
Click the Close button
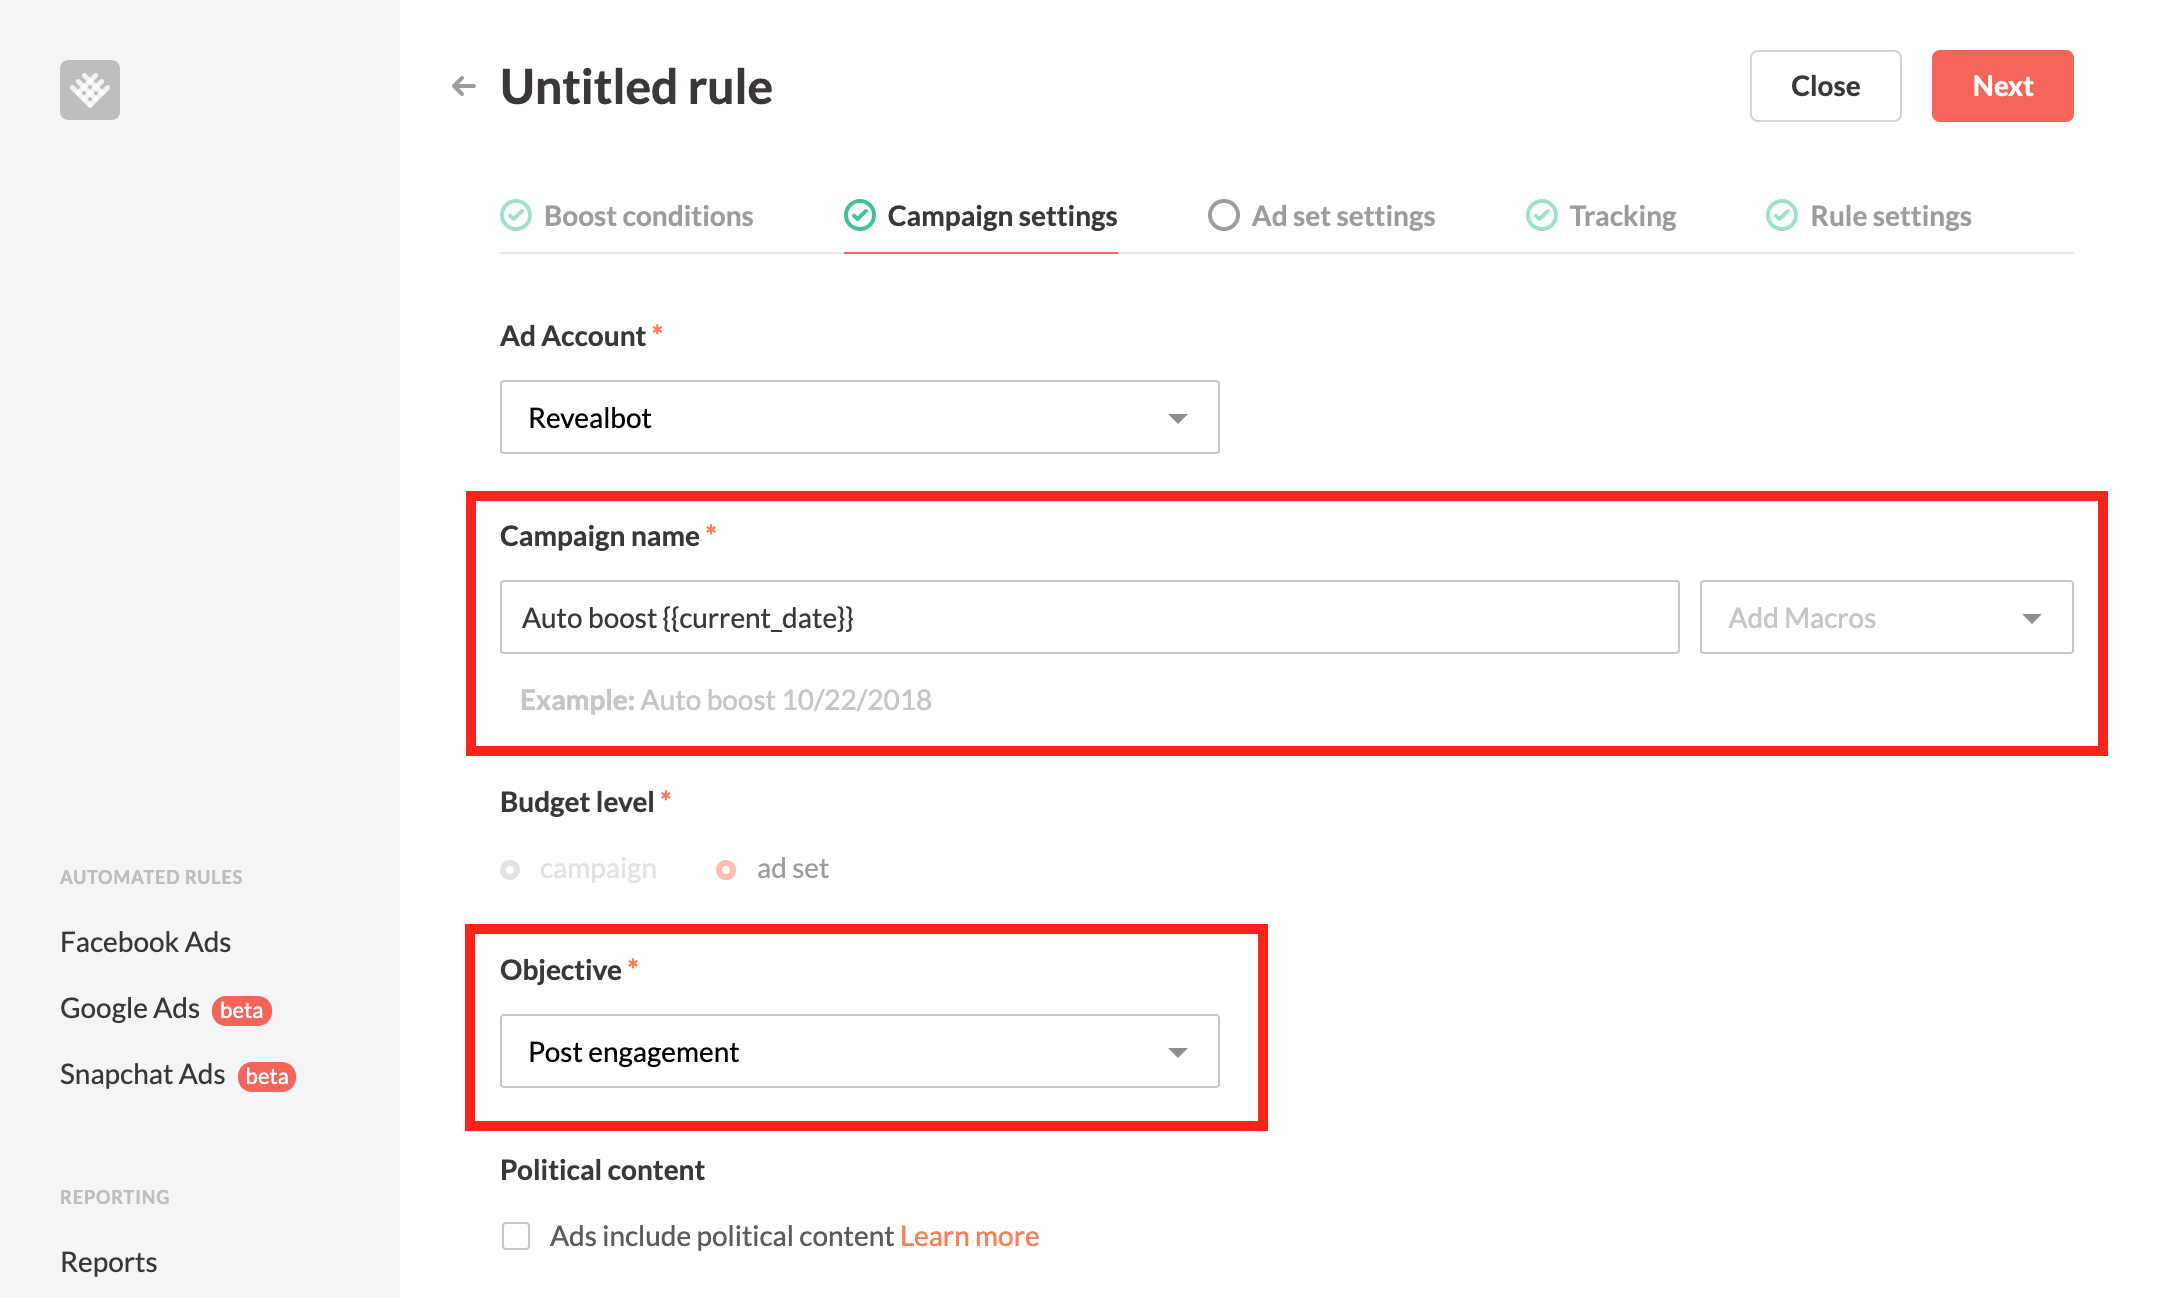tap(1826, 86)
